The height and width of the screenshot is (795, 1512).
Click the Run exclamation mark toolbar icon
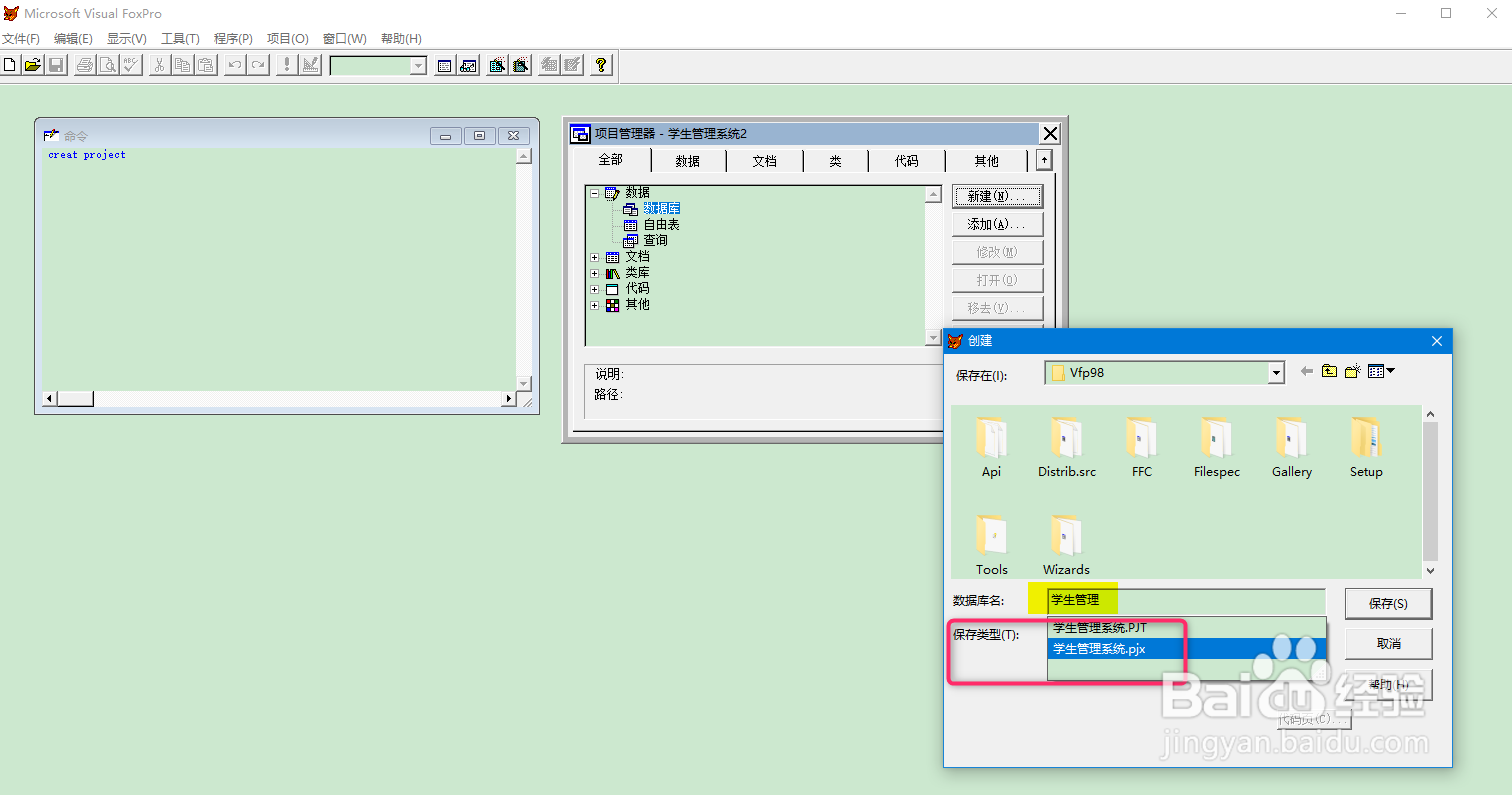(x=286, y=65)
